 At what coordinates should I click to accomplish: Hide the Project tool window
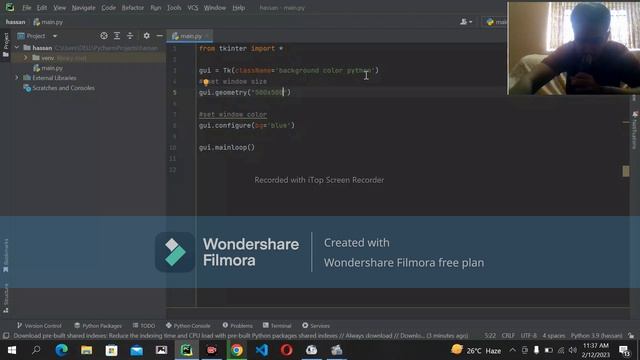click(160, 36)
